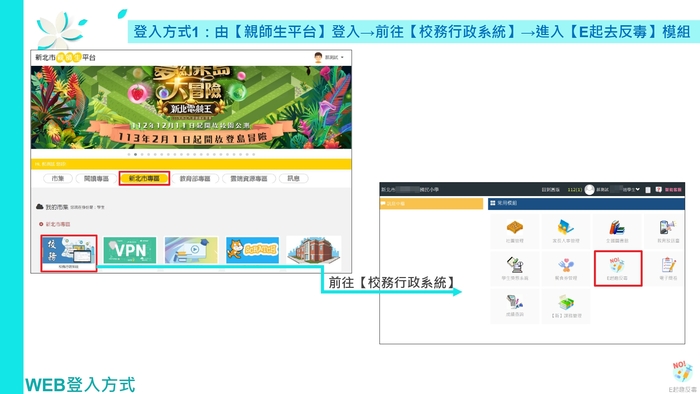This screenshot has height=394, width=700.
Task: Click the orange message center panel header
Action: (431, 203)
